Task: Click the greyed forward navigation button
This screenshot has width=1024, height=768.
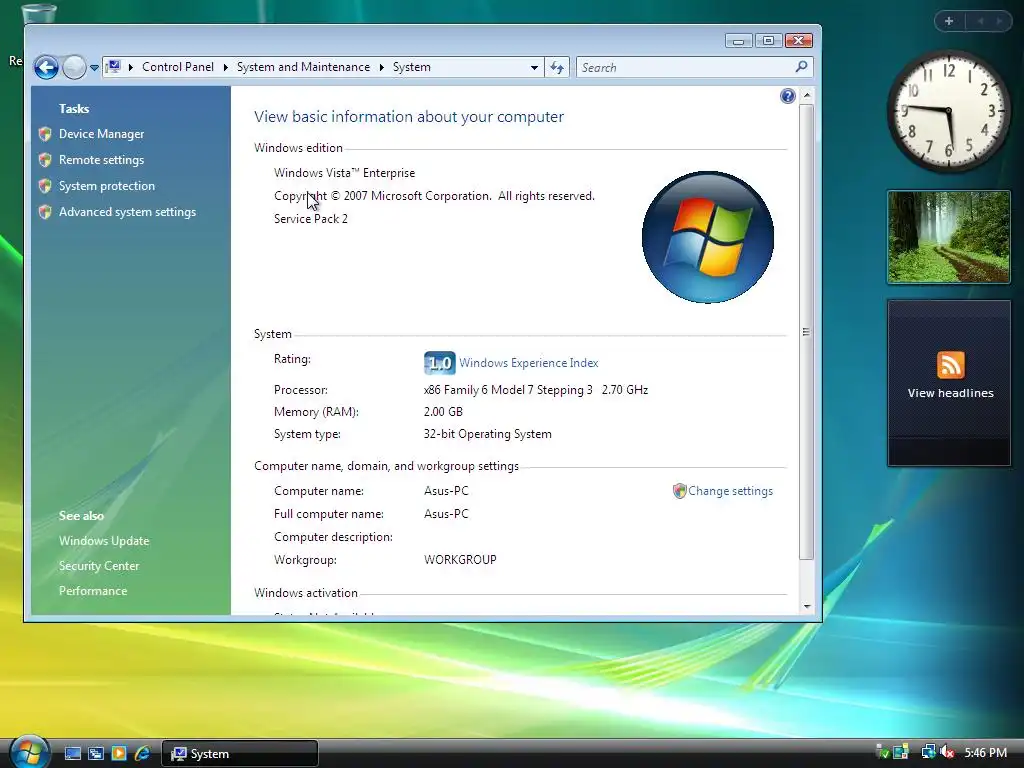Action: click(x=74, y=67)
